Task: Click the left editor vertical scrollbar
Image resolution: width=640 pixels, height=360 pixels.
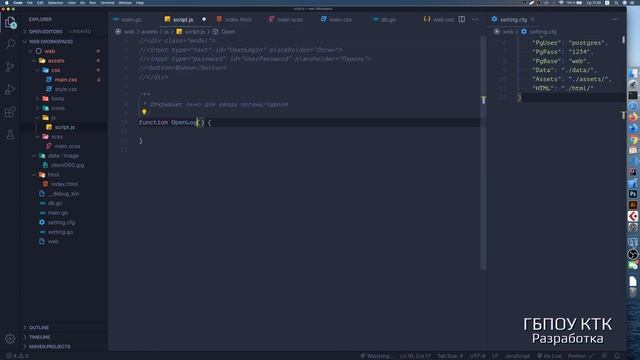Action: (x=483, y=153)
